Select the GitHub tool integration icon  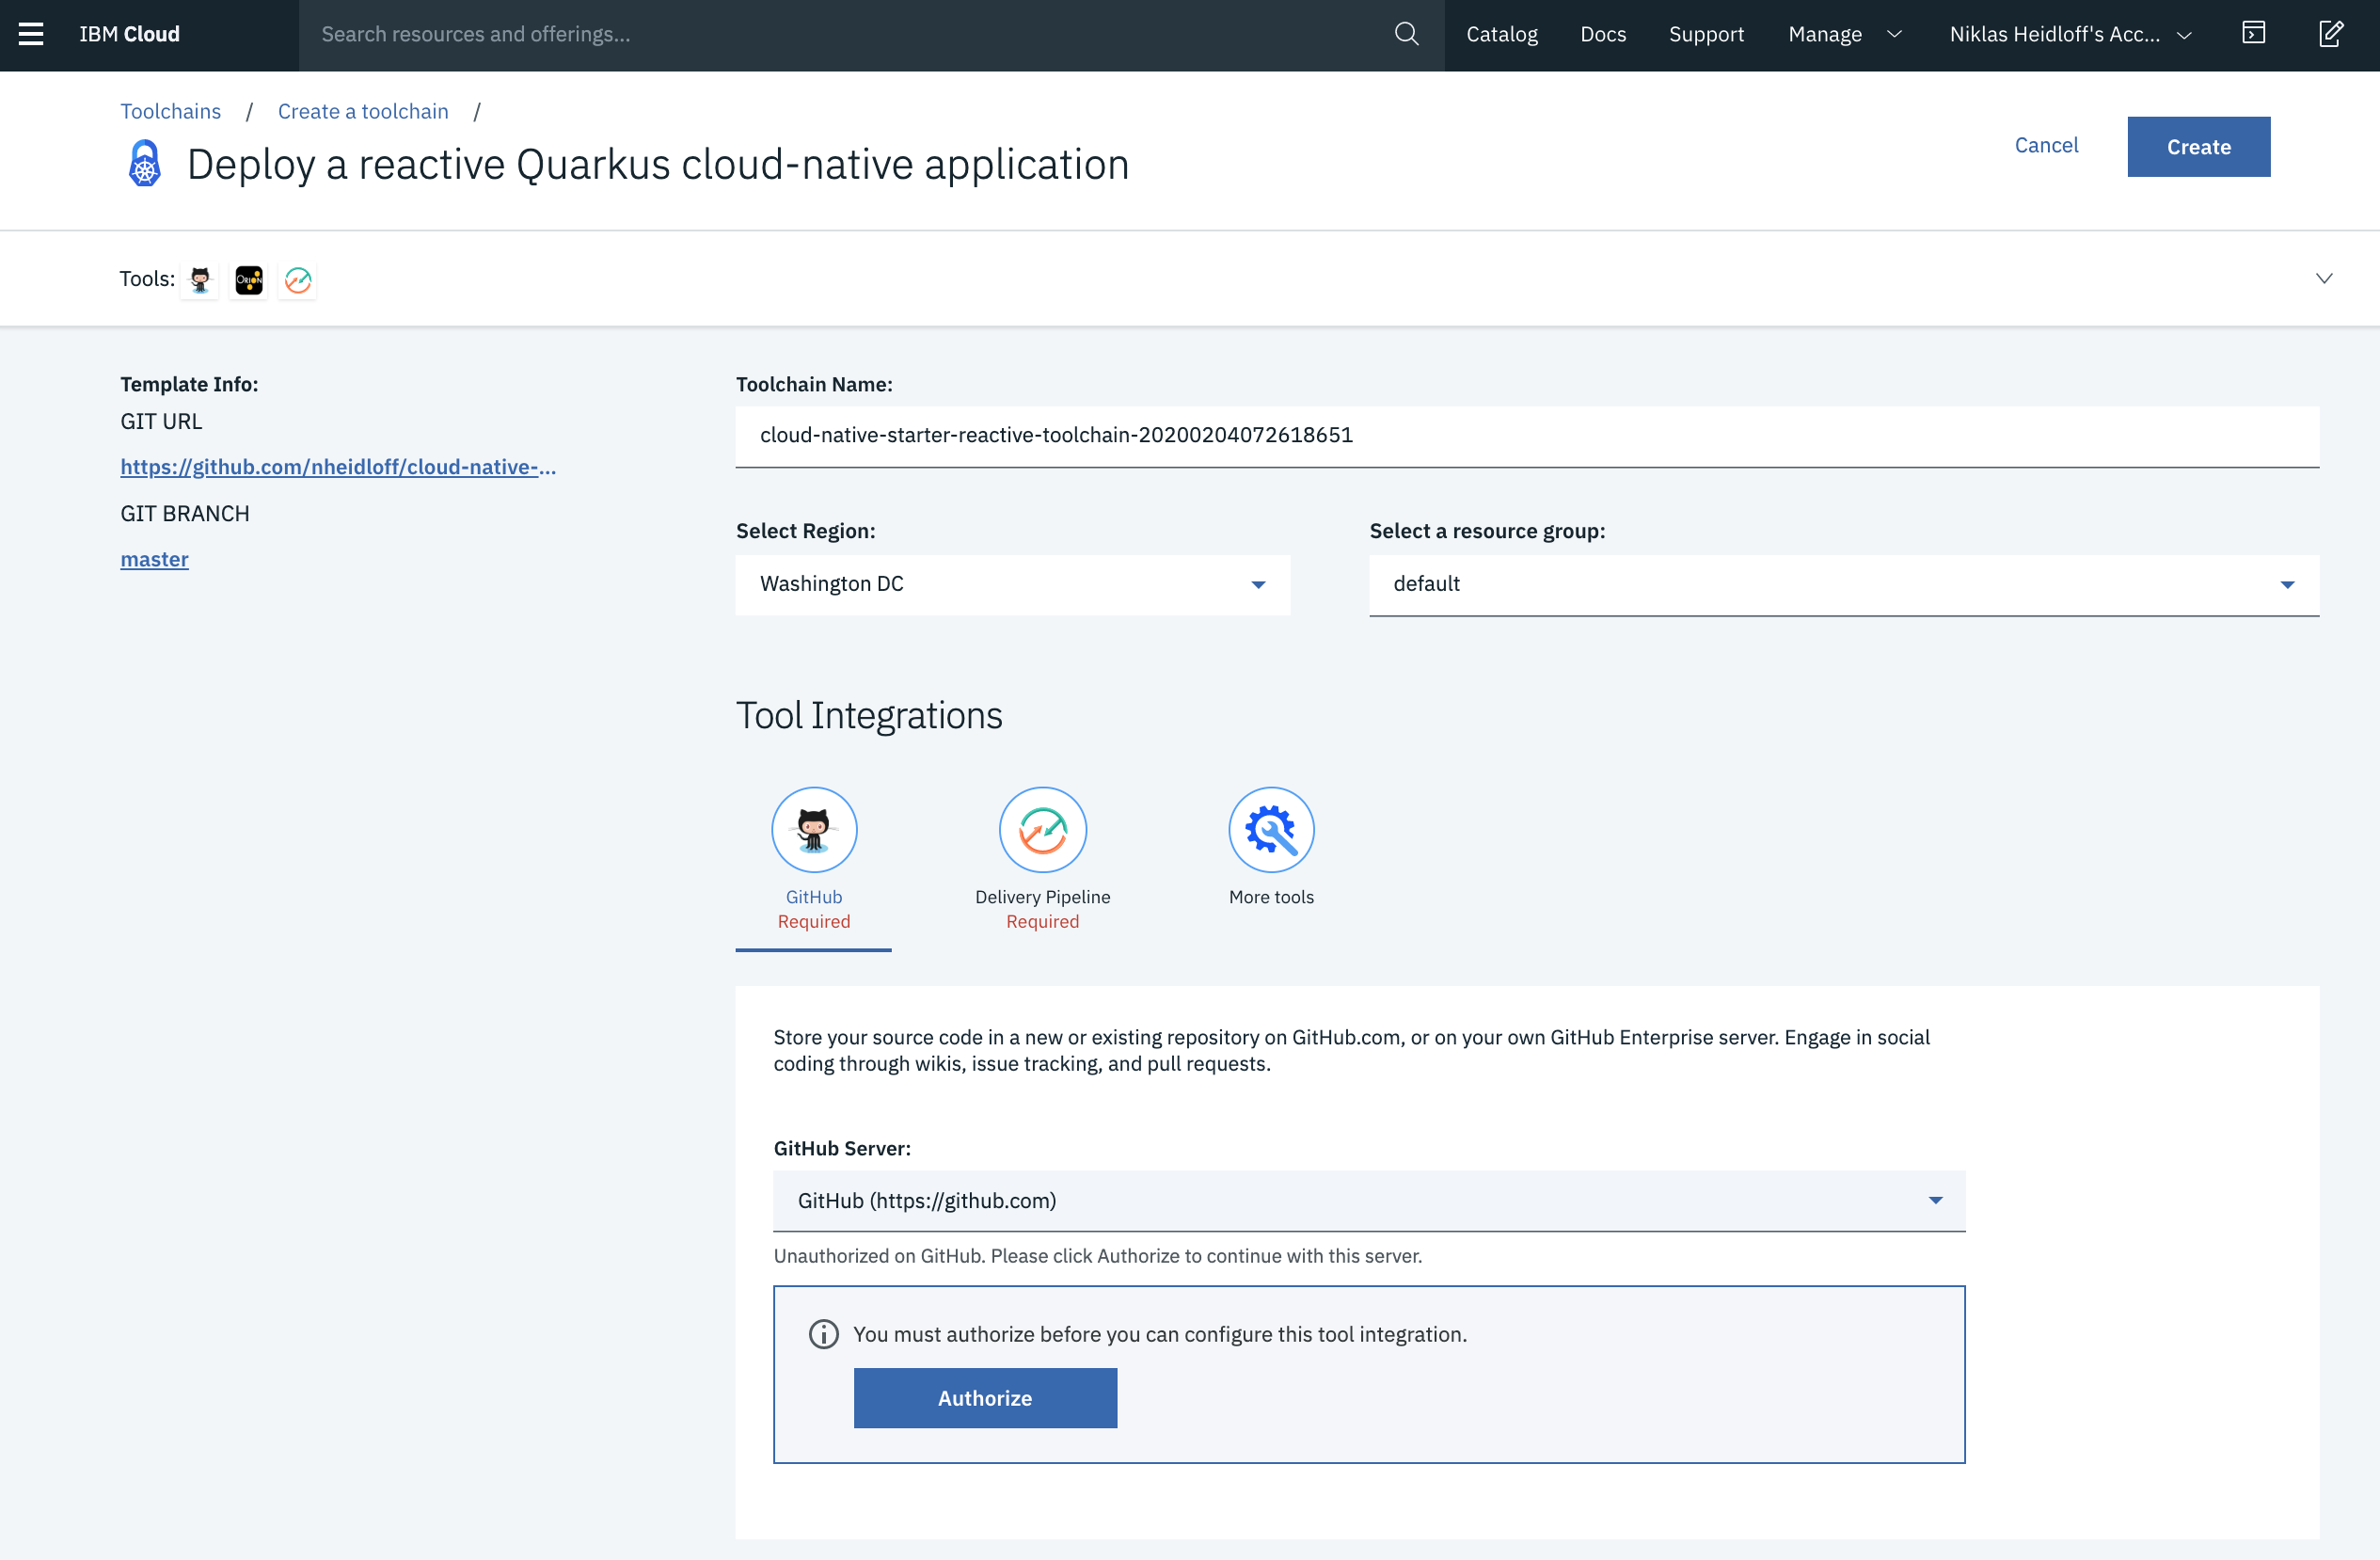point(814,829)
